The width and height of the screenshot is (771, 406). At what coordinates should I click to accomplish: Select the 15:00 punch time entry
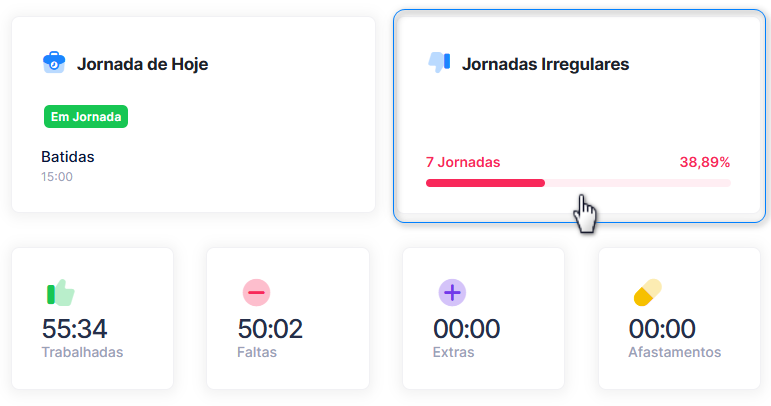point(57,177)
